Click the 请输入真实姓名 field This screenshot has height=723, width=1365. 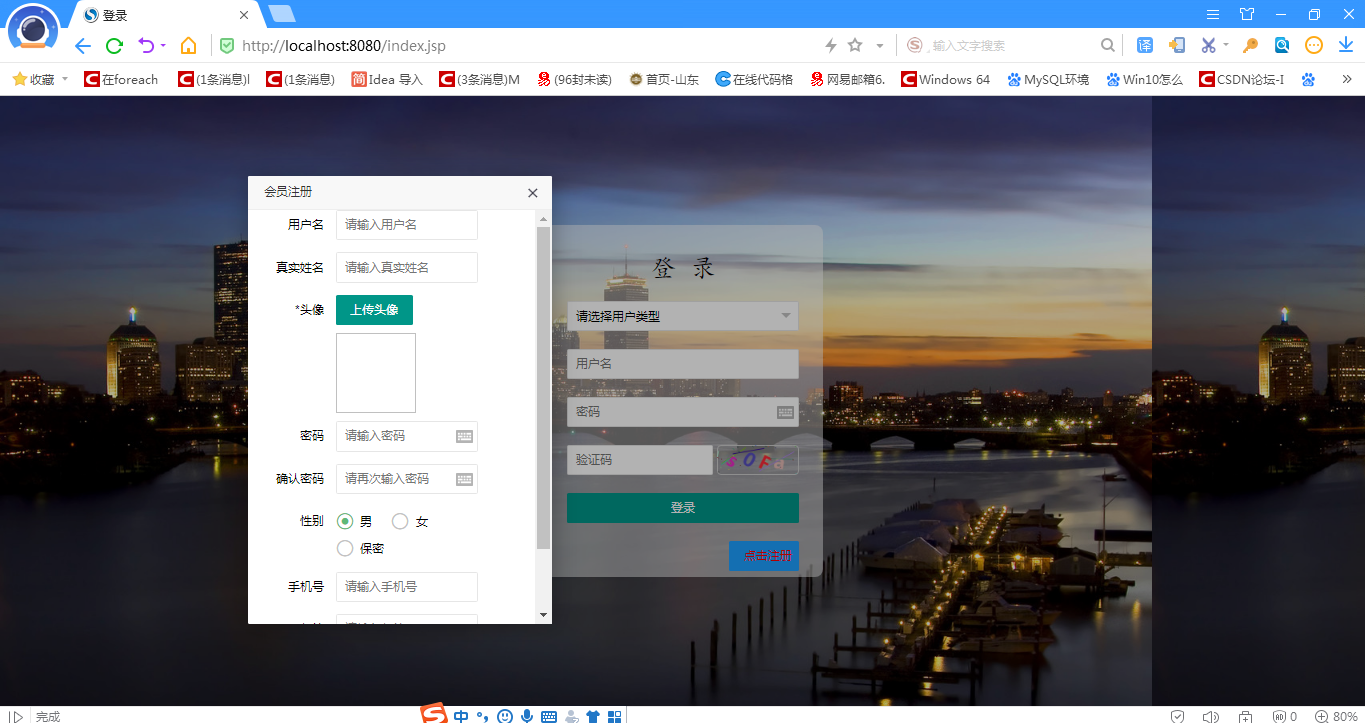tap(407, 268)
